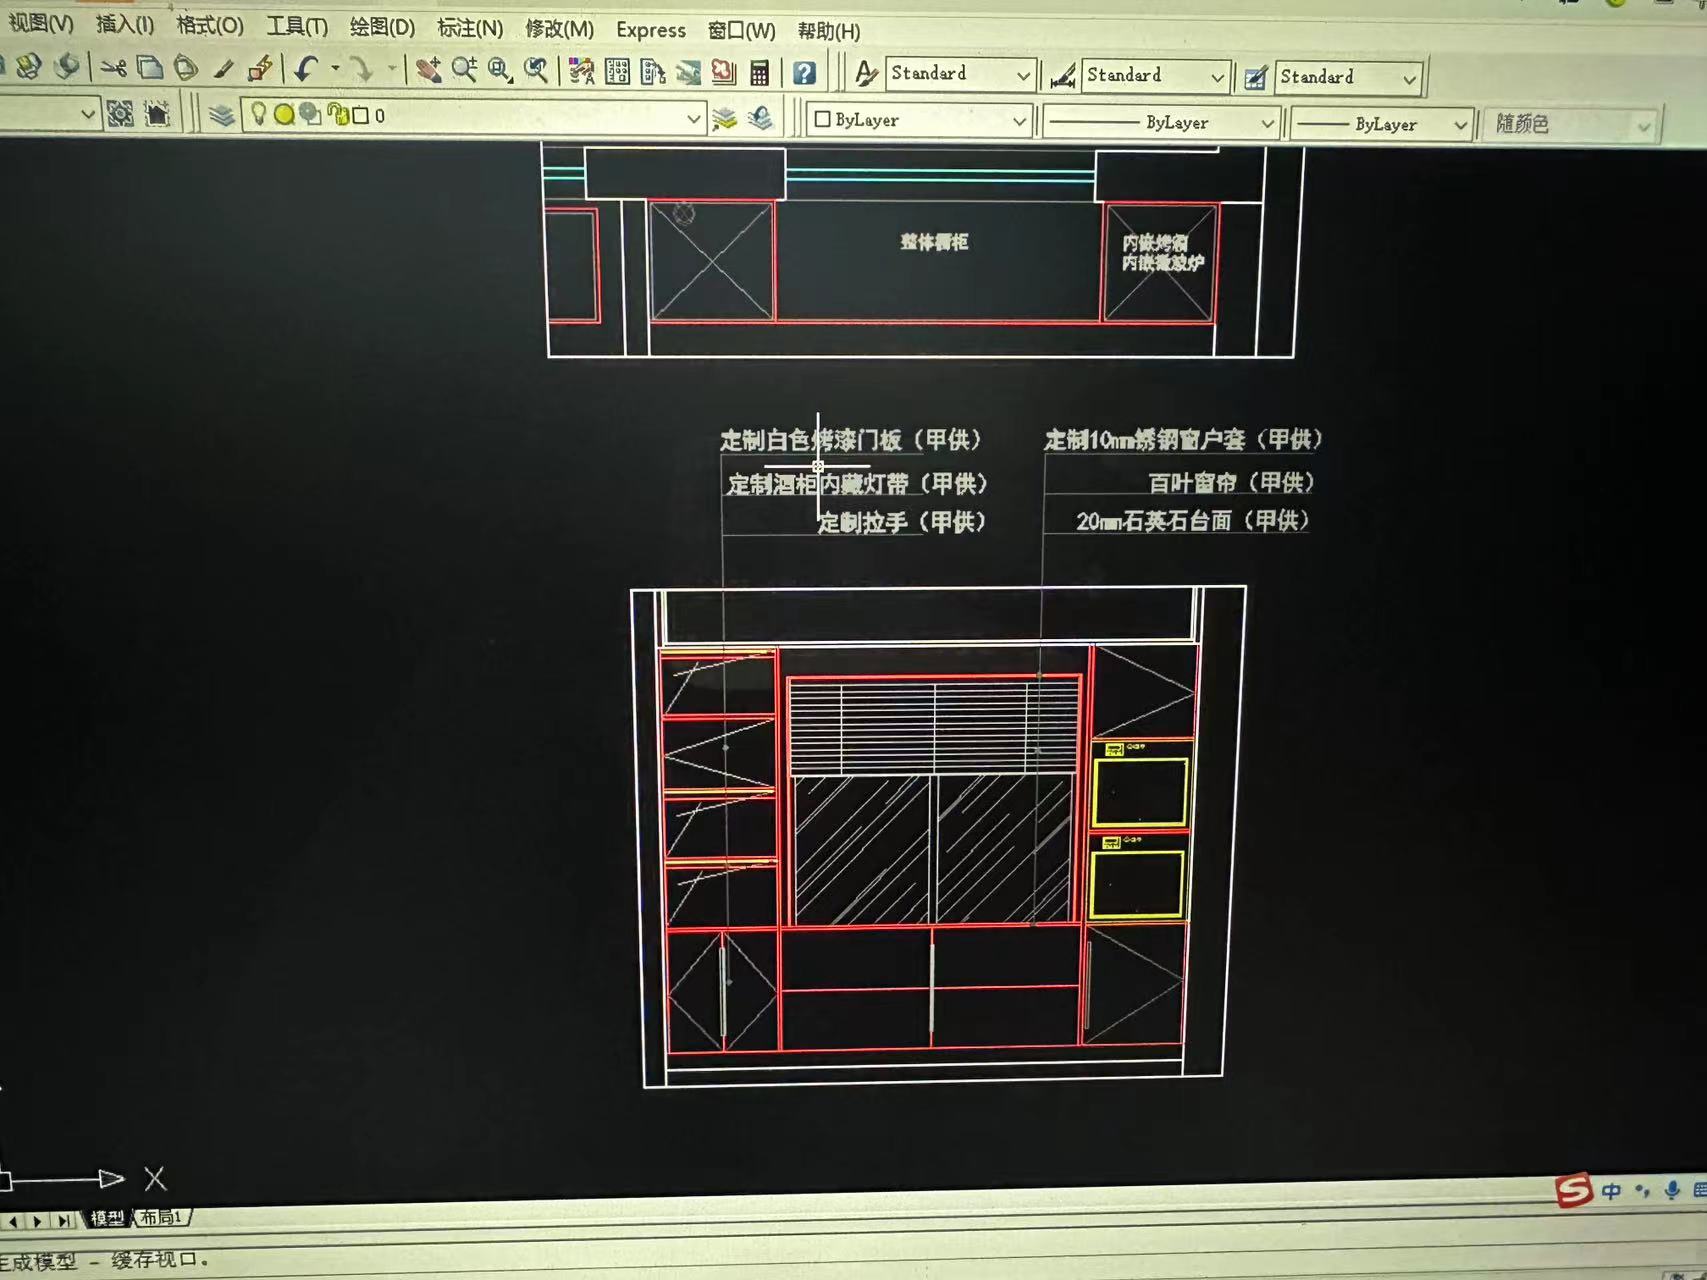Click the Sogou input method icon
Image resolution: width=1707 pixels, height=1280 pixels.
(1573, 1190)
